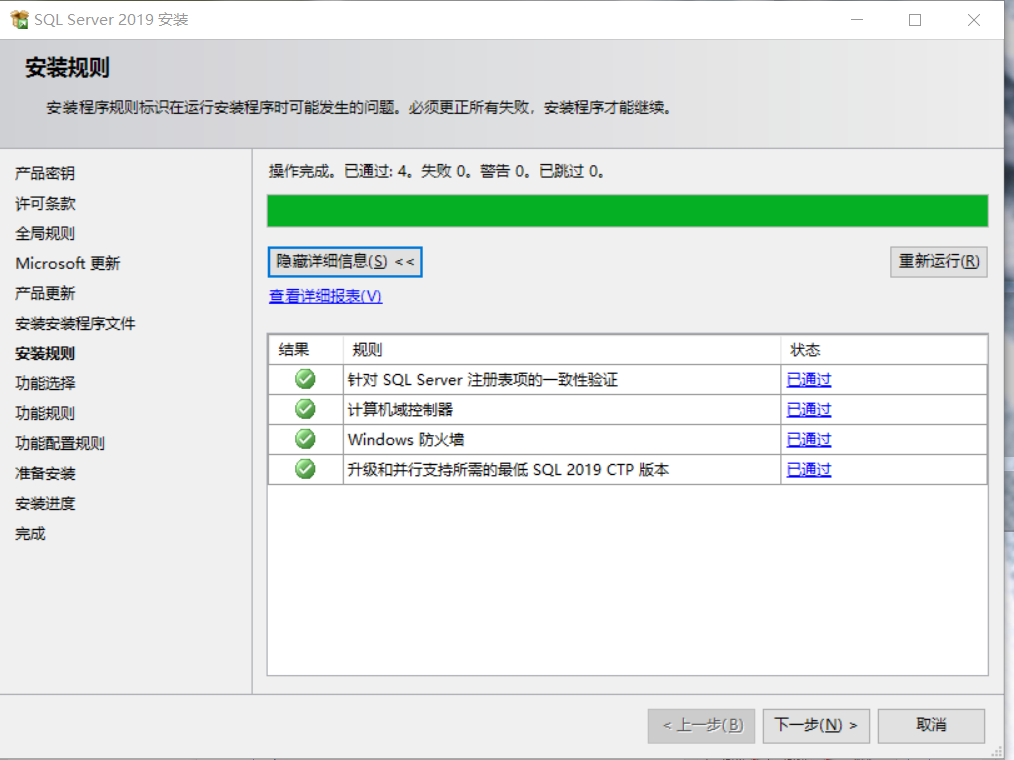Select 产品密钥 step in the sidebar
The image size is (1014, 760).
45,173
